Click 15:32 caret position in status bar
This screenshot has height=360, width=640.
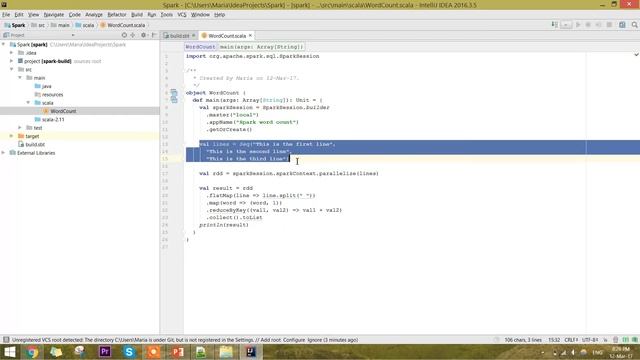554,340
